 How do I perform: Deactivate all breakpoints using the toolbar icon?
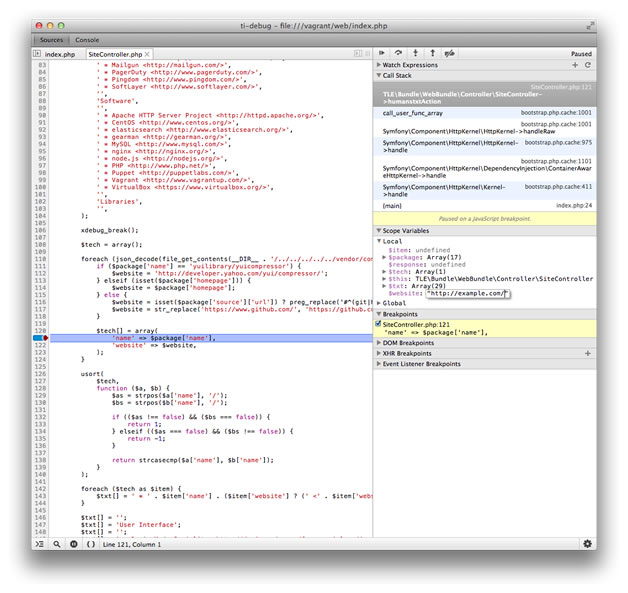[x=450, y=53]
